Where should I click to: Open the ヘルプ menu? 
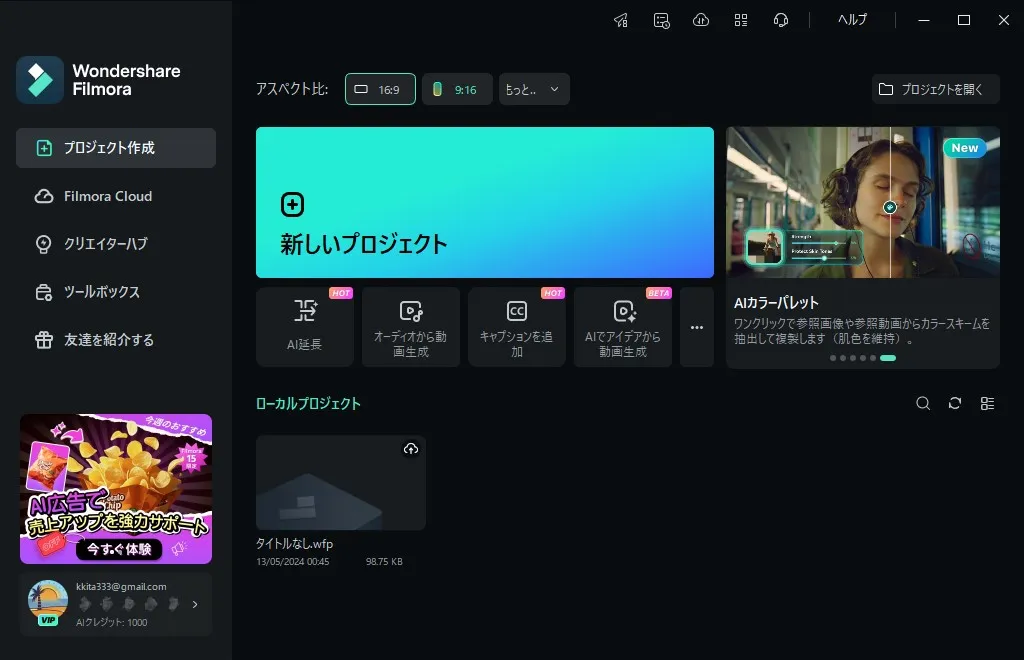click(851, 19)
